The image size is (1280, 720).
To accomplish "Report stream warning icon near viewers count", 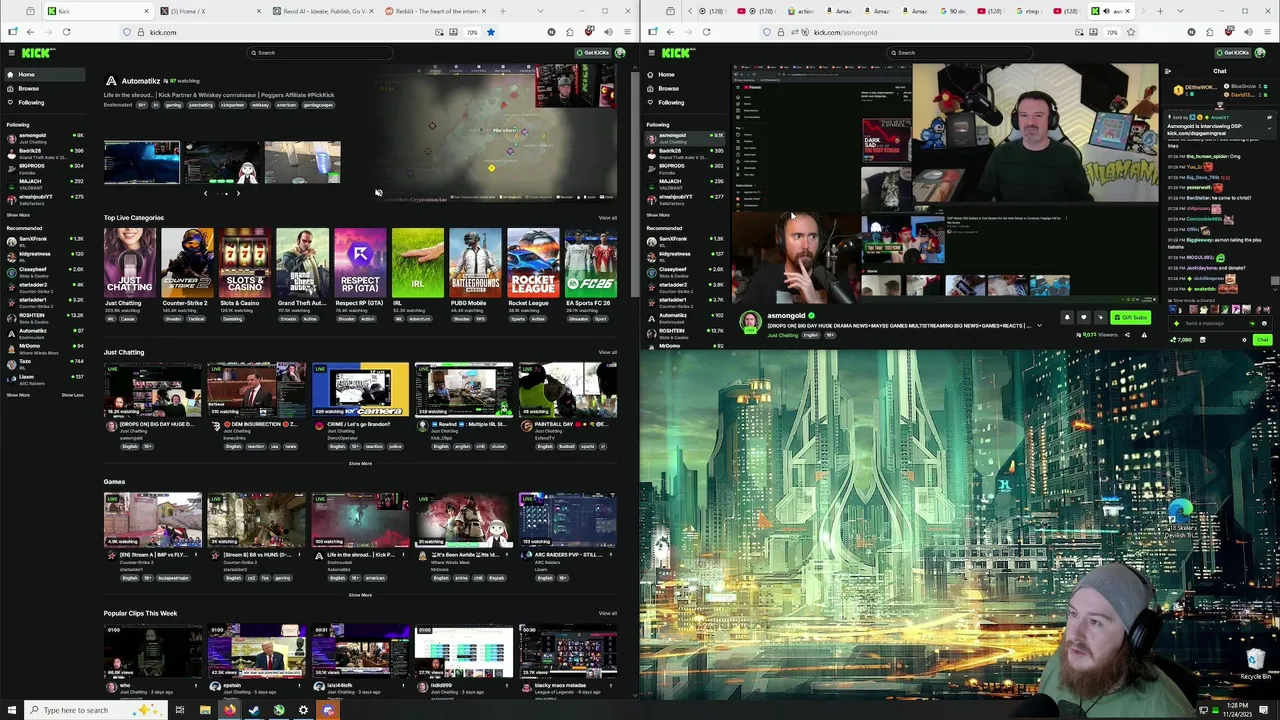I will [x=1144, y=335].
